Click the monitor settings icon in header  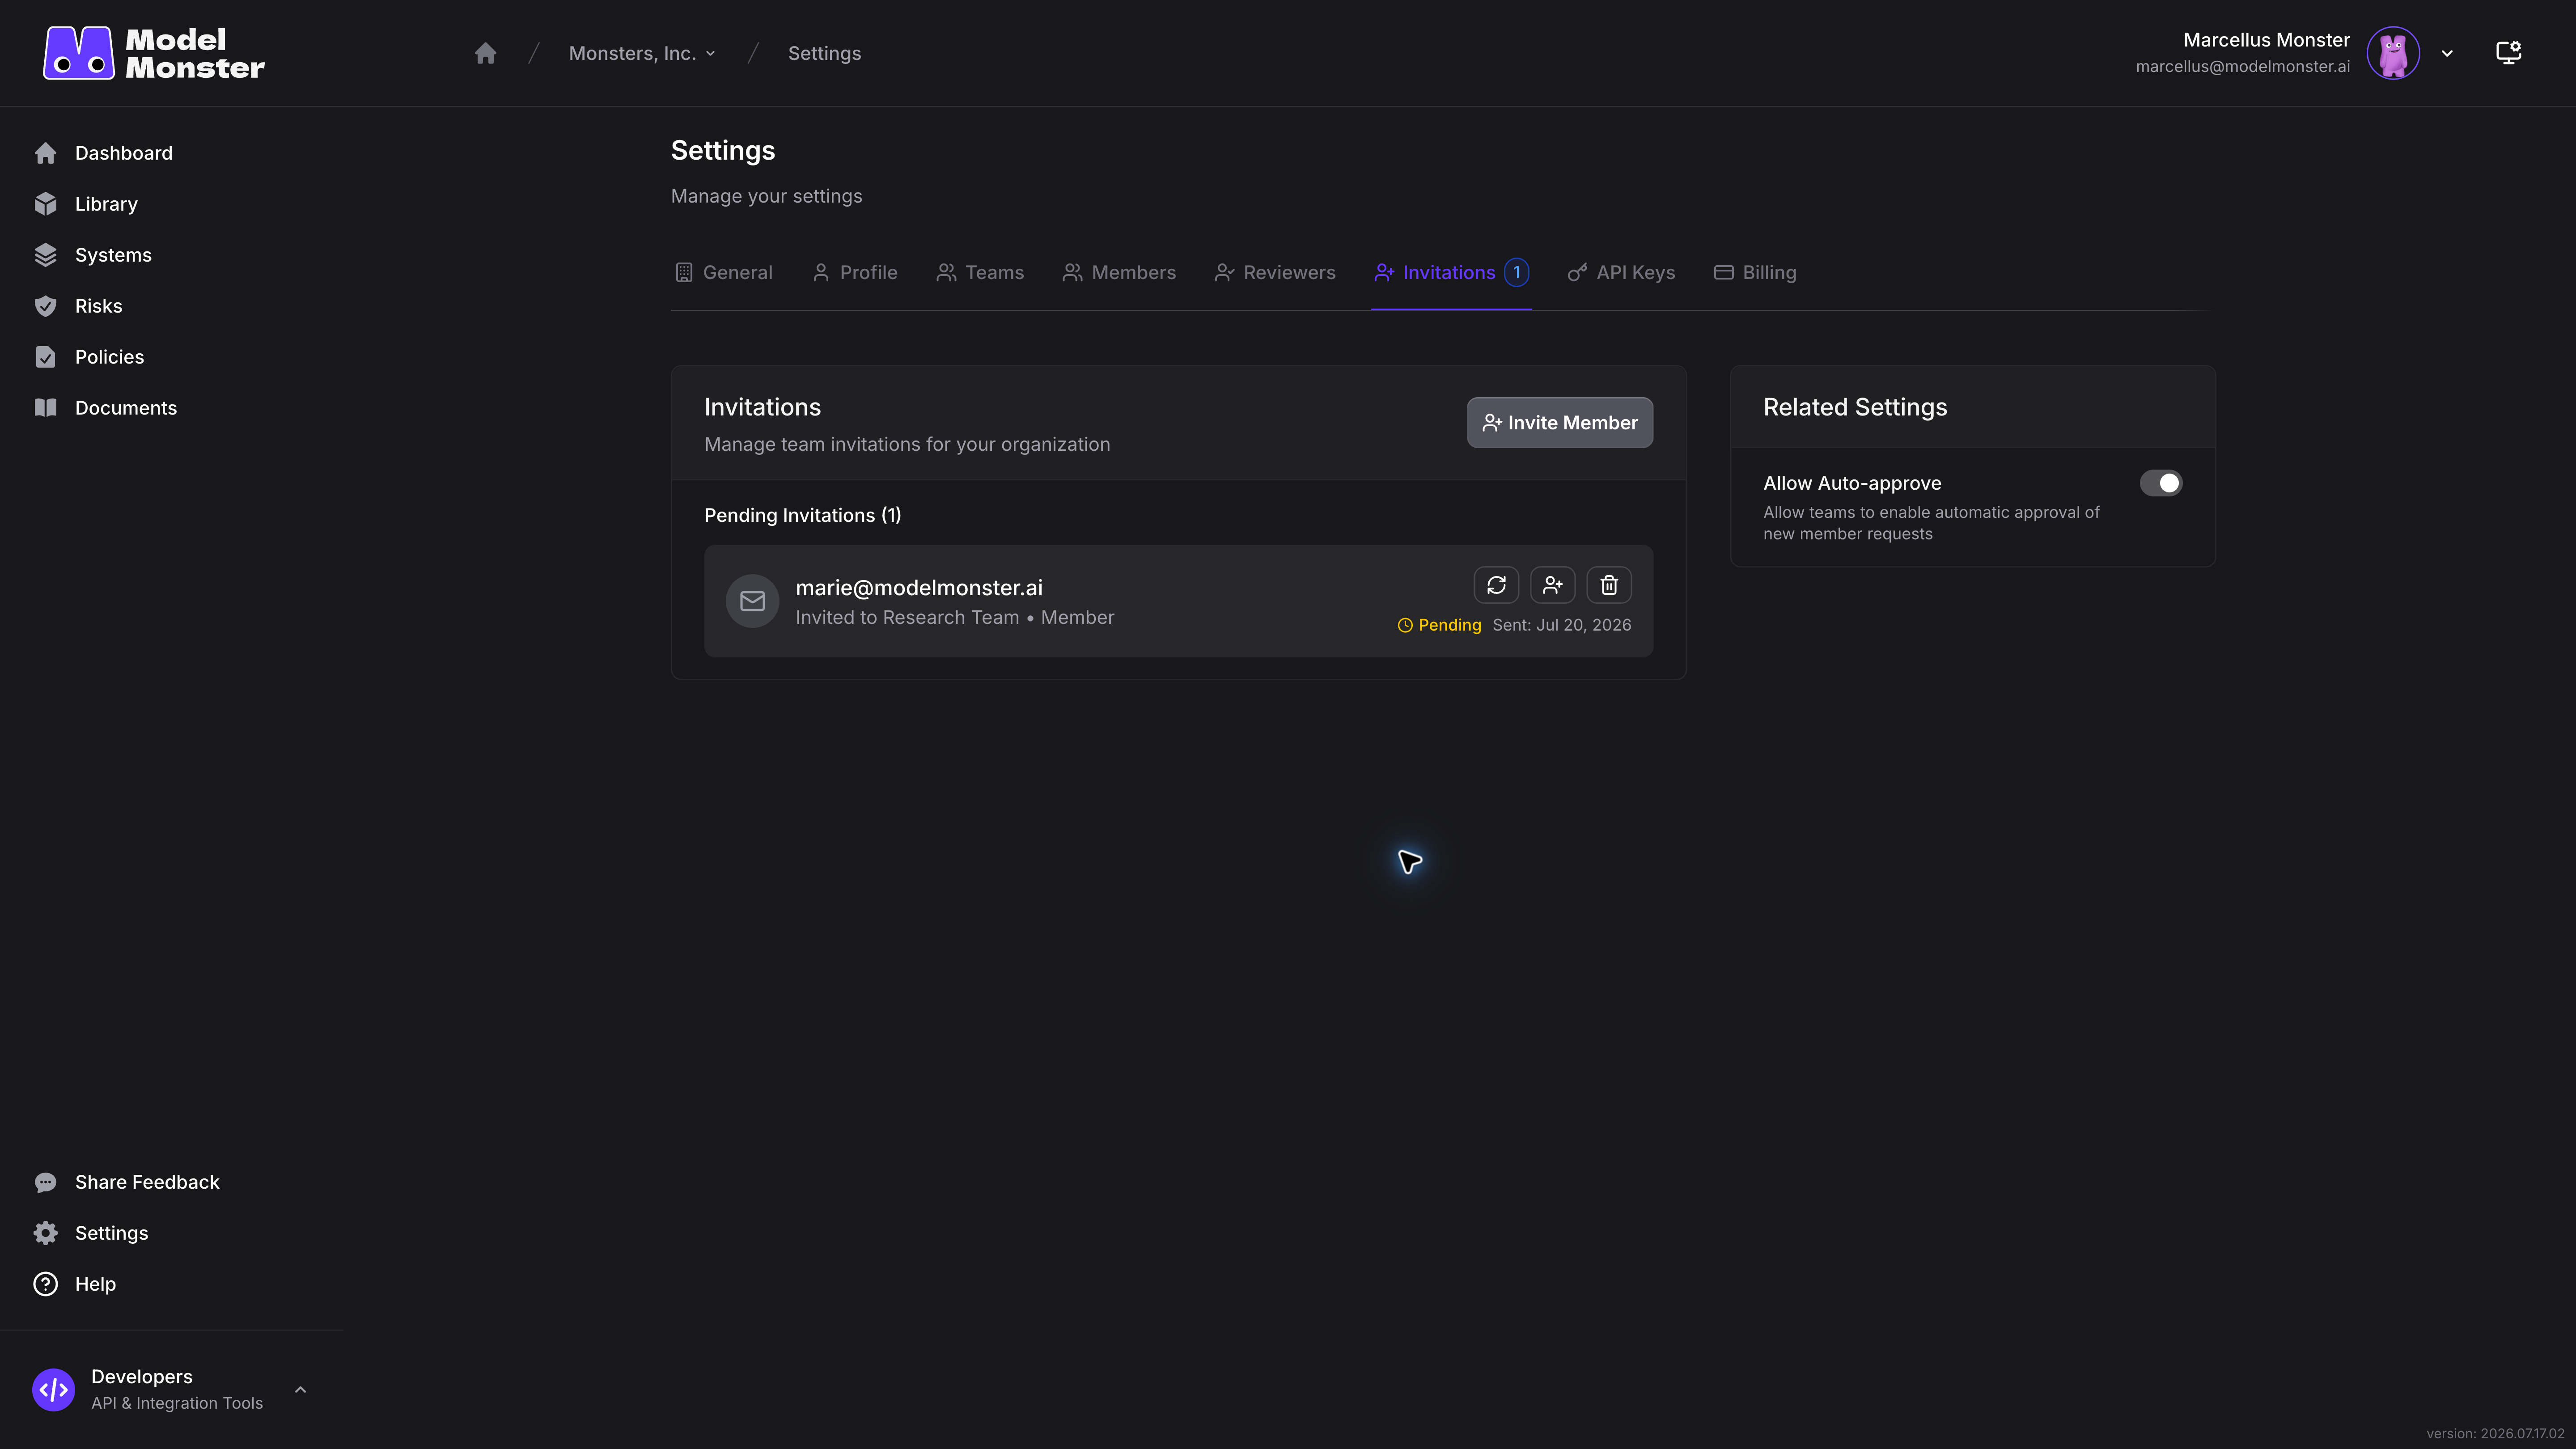(x=2508, y=53)
